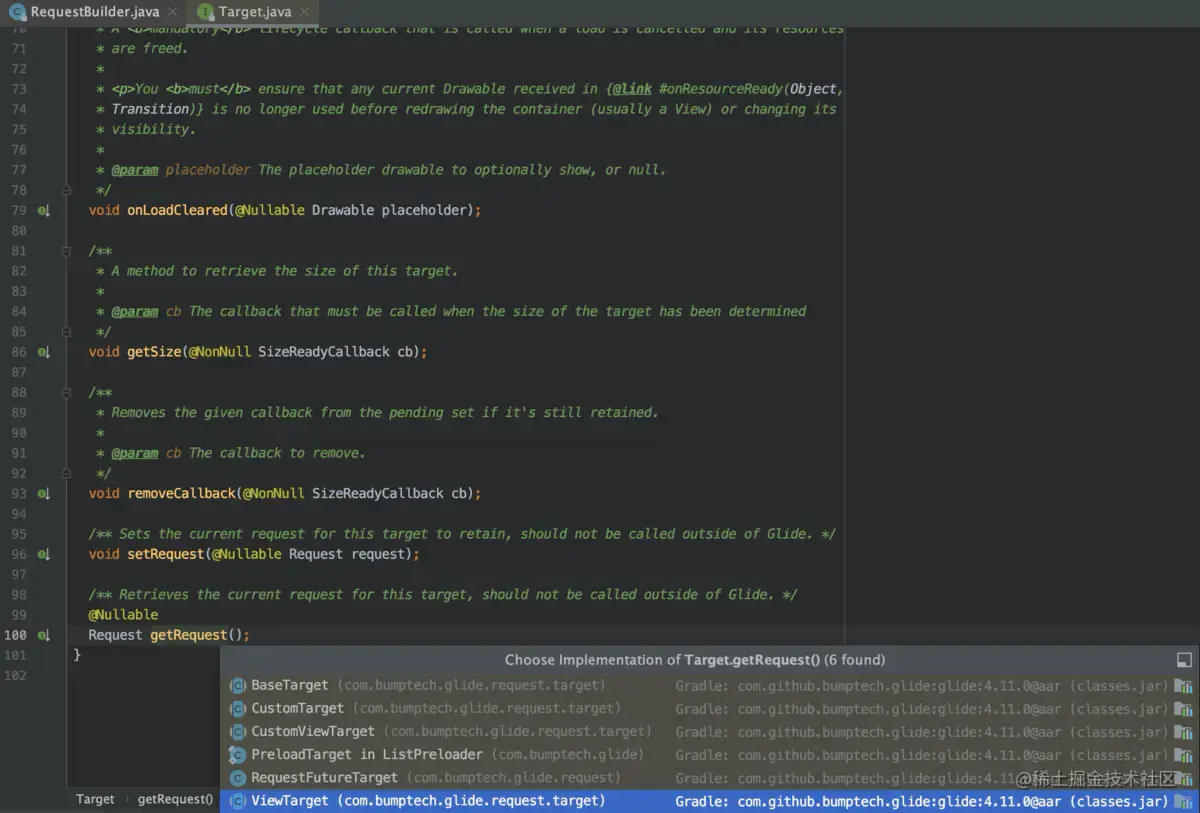Choose the highlighted ViewTarget implementation
The height and width of the screenshot is (813, 1200).
tap(710, 801)
